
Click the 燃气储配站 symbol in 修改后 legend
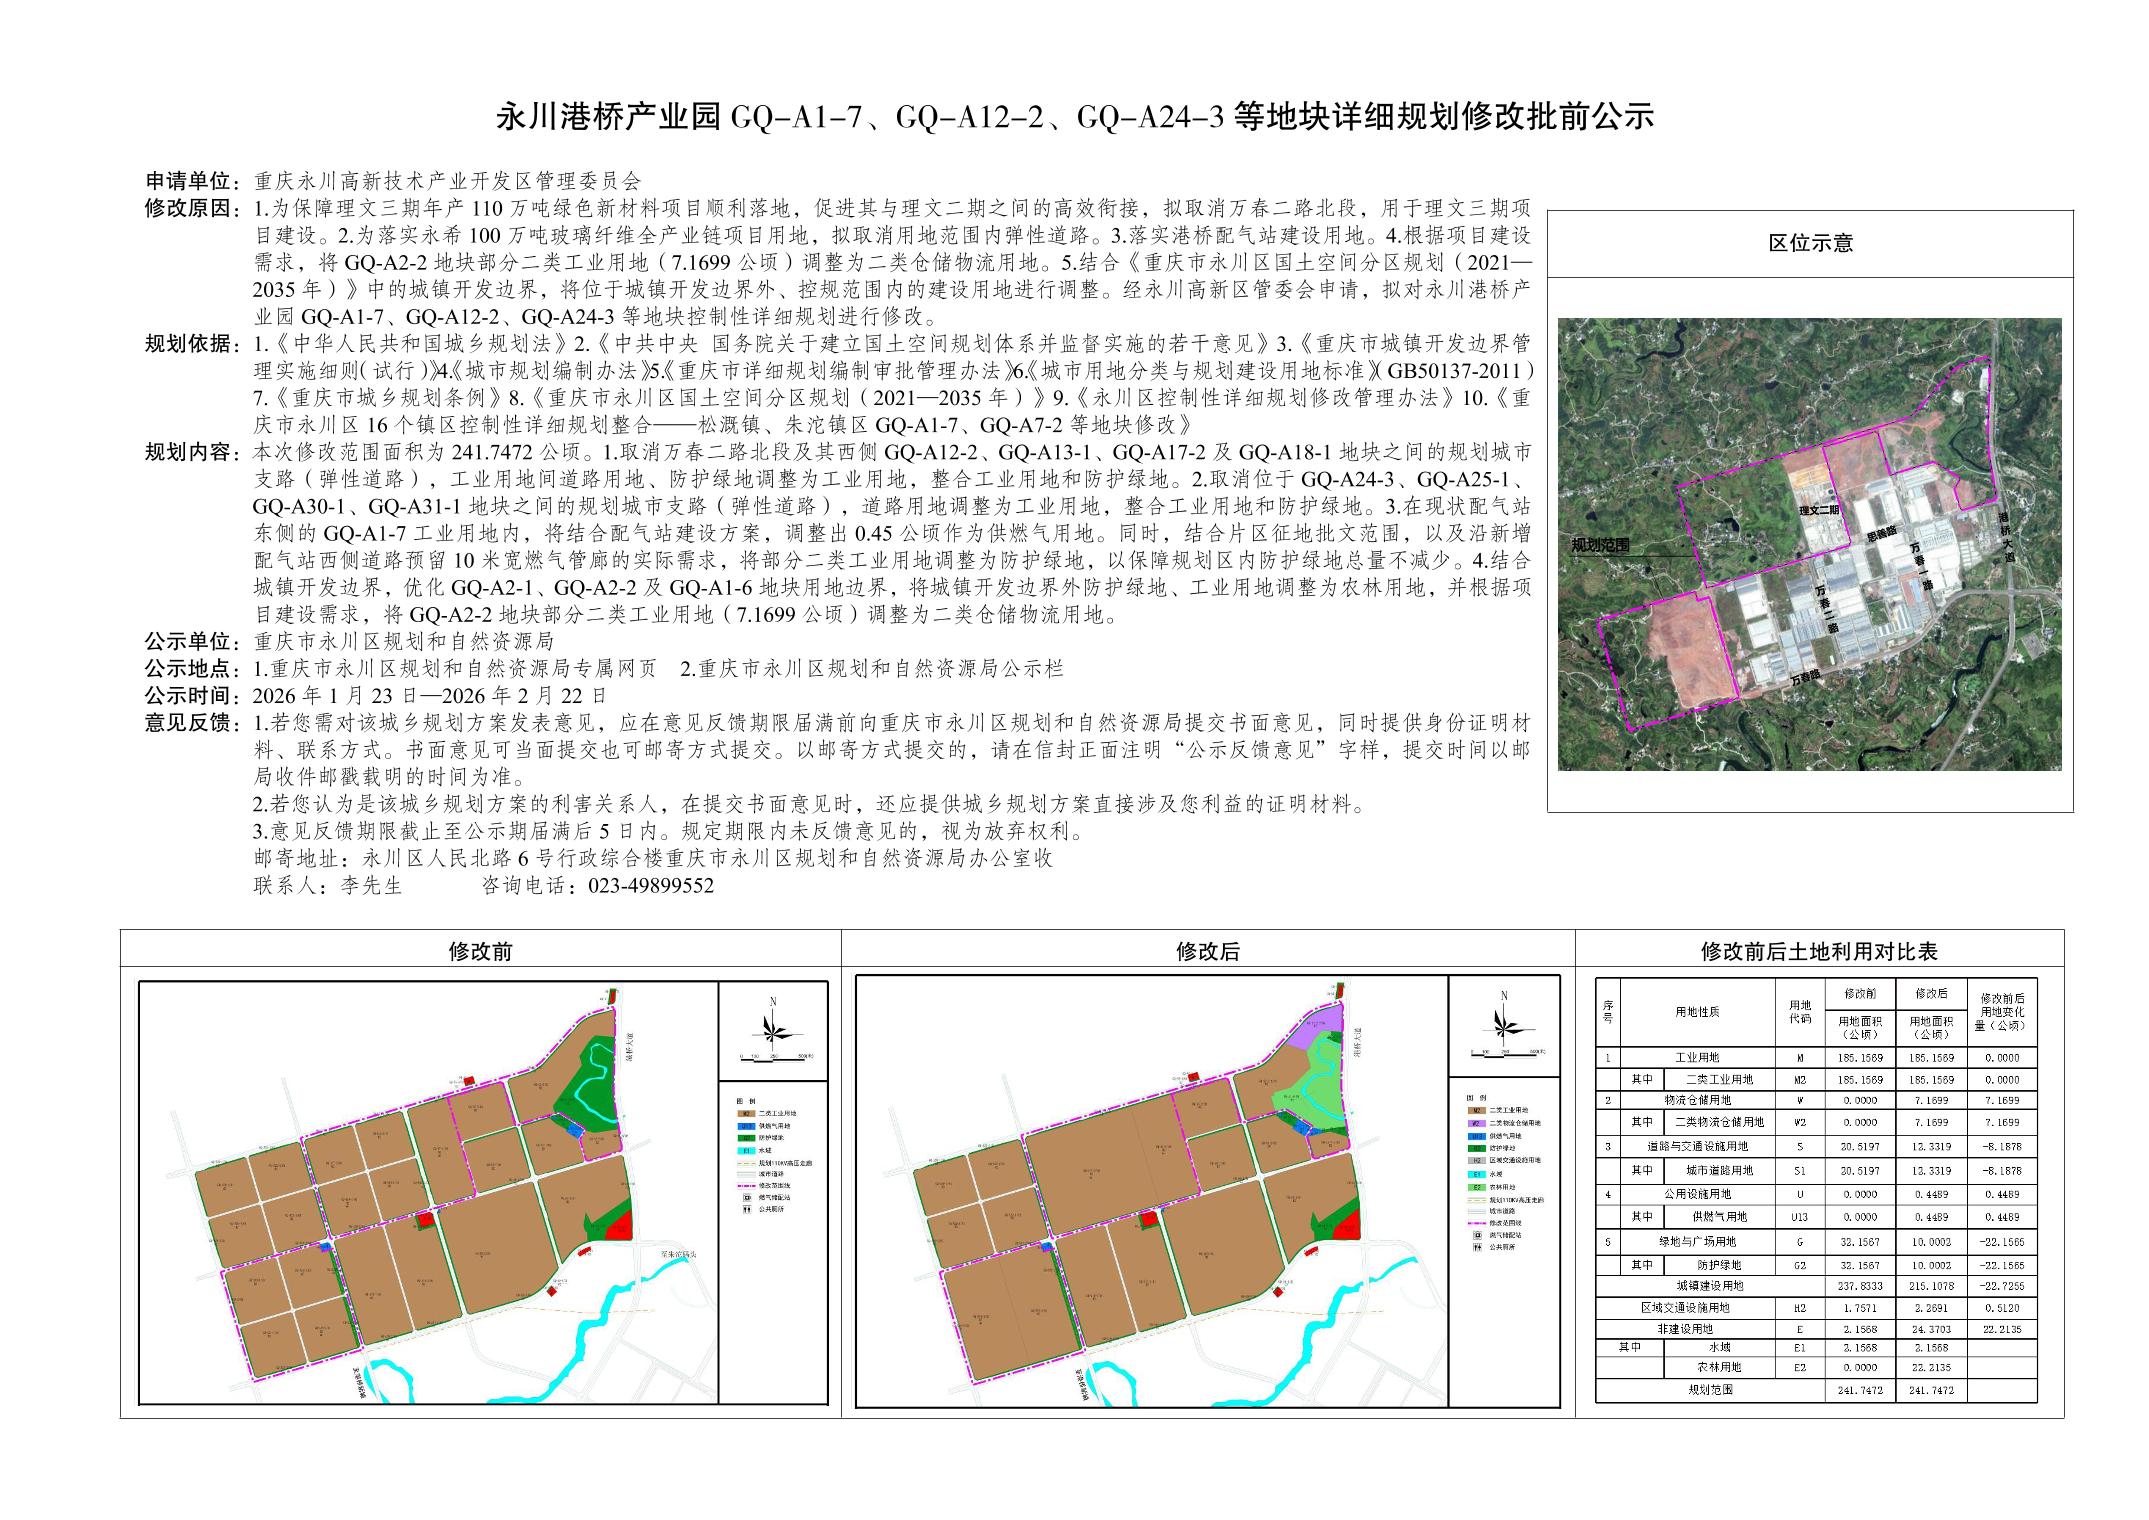point(1477,1235)
